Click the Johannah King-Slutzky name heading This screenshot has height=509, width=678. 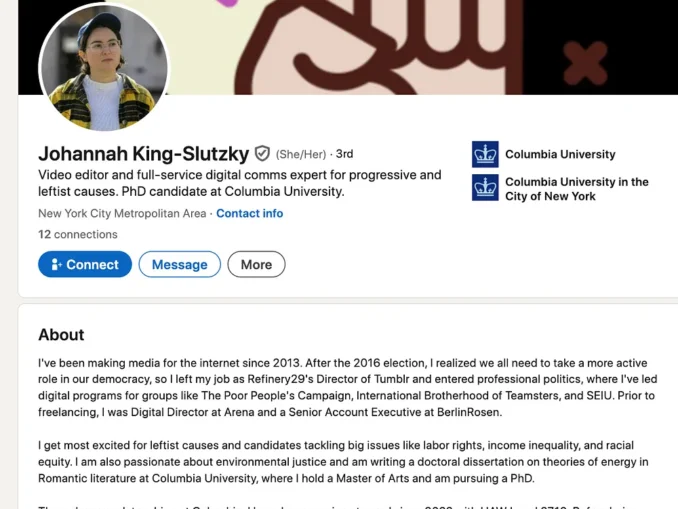[x=143, y=154]
